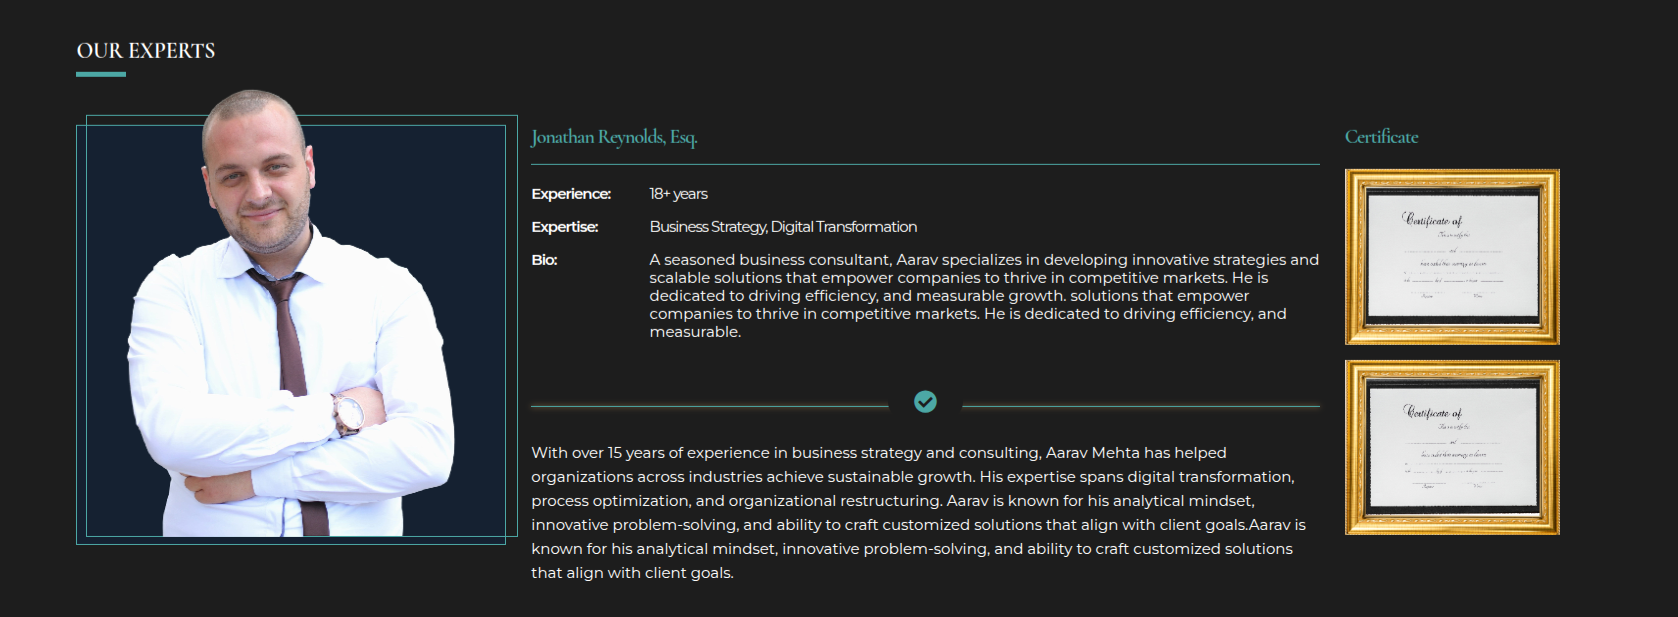Click the divider line left of checkmark
Viewport: 1678px width, 617px height.
point(709,407)
